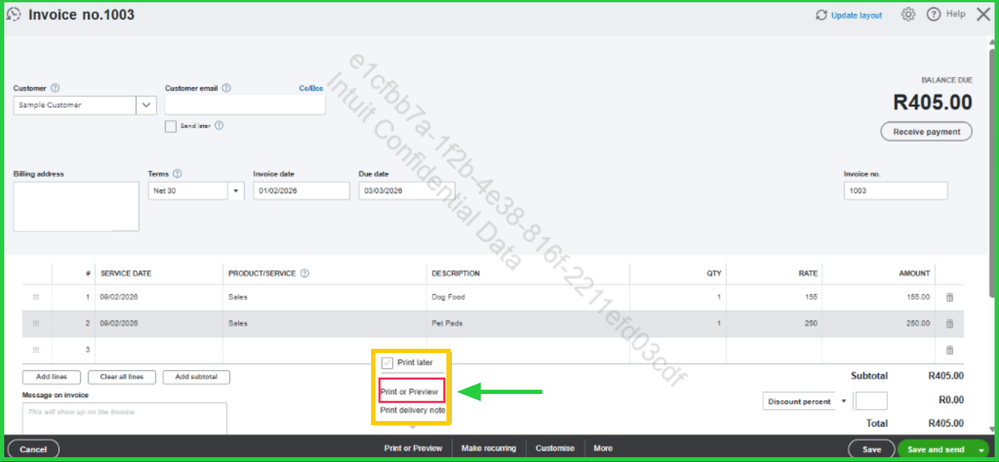Screen dimensions: 999x462
Task: Click the Due date field
Action: click(407, 191)
